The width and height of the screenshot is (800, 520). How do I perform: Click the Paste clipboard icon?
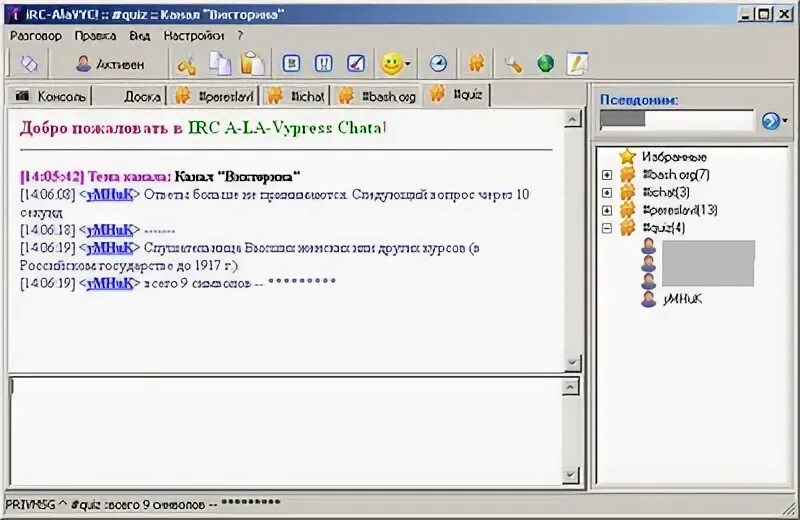pyautogui.click(x=253, y=64)
